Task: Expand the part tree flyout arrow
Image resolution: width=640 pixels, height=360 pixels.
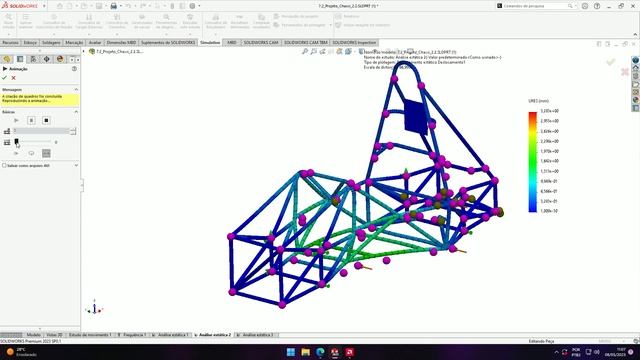Action: (84, 51)
